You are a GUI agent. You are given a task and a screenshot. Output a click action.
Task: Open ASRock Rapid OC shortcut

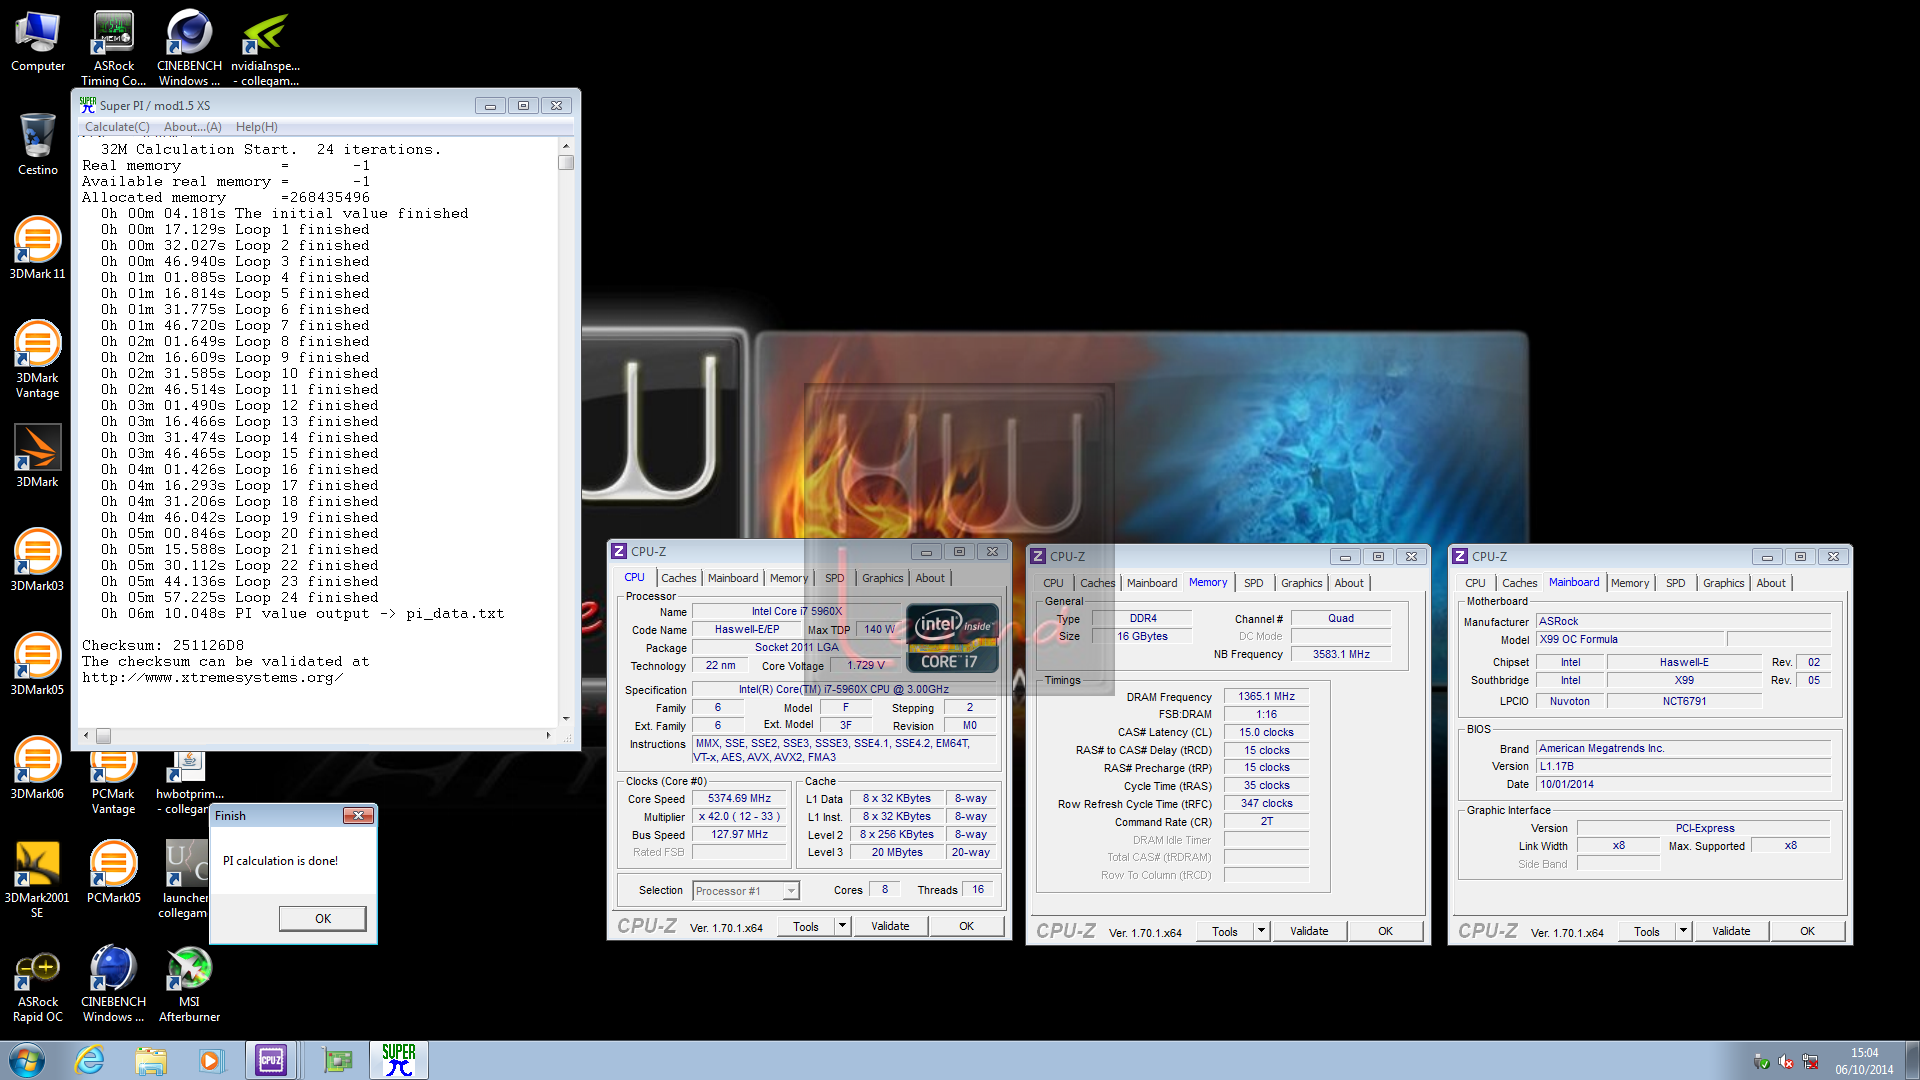pyautogui.click(x=38, y=986)
